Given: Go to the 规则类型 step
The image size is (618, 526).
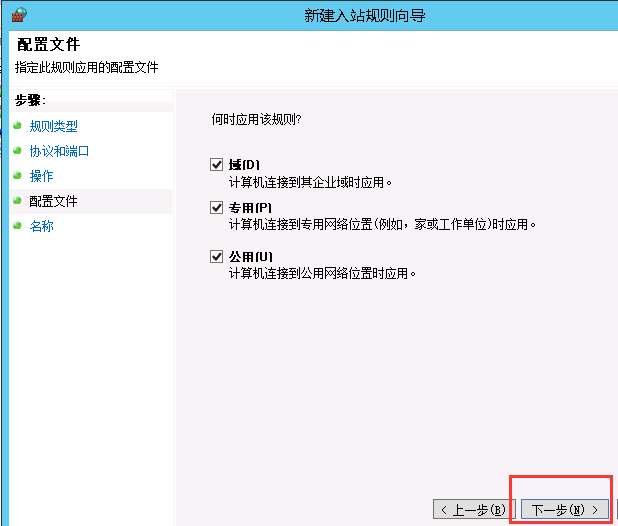Looking at the screenshot, I should (54, 126).
